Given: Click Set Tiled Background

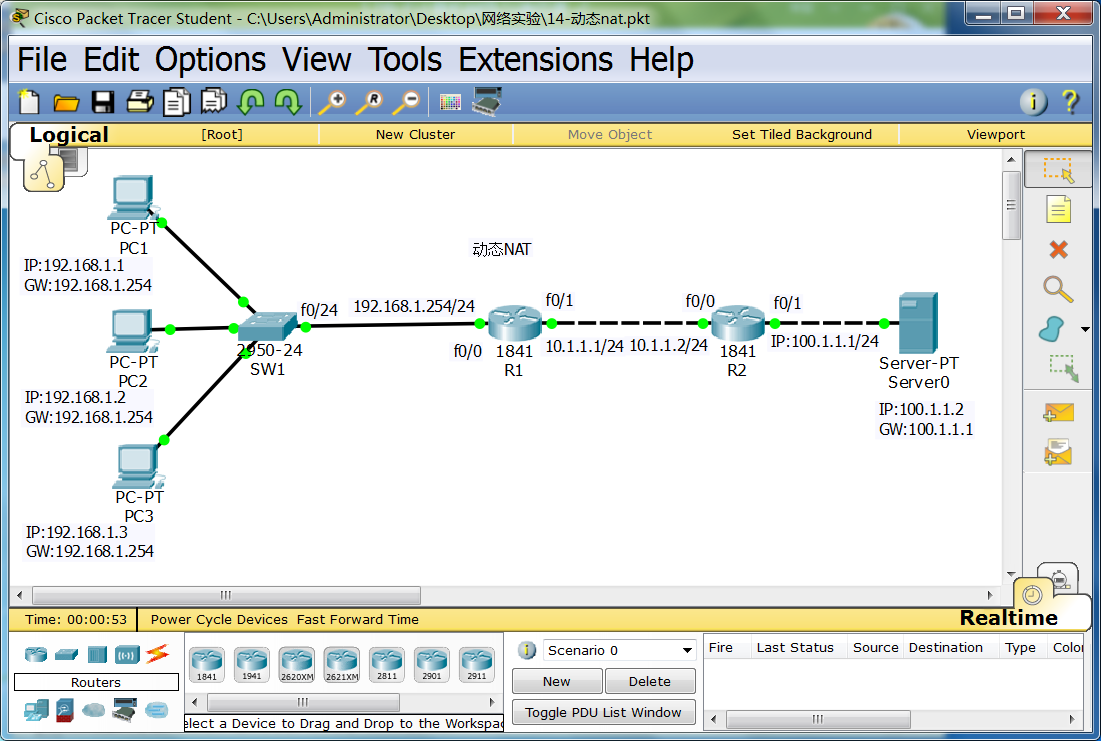Looking at the screenshot, I should pos(801,134).
